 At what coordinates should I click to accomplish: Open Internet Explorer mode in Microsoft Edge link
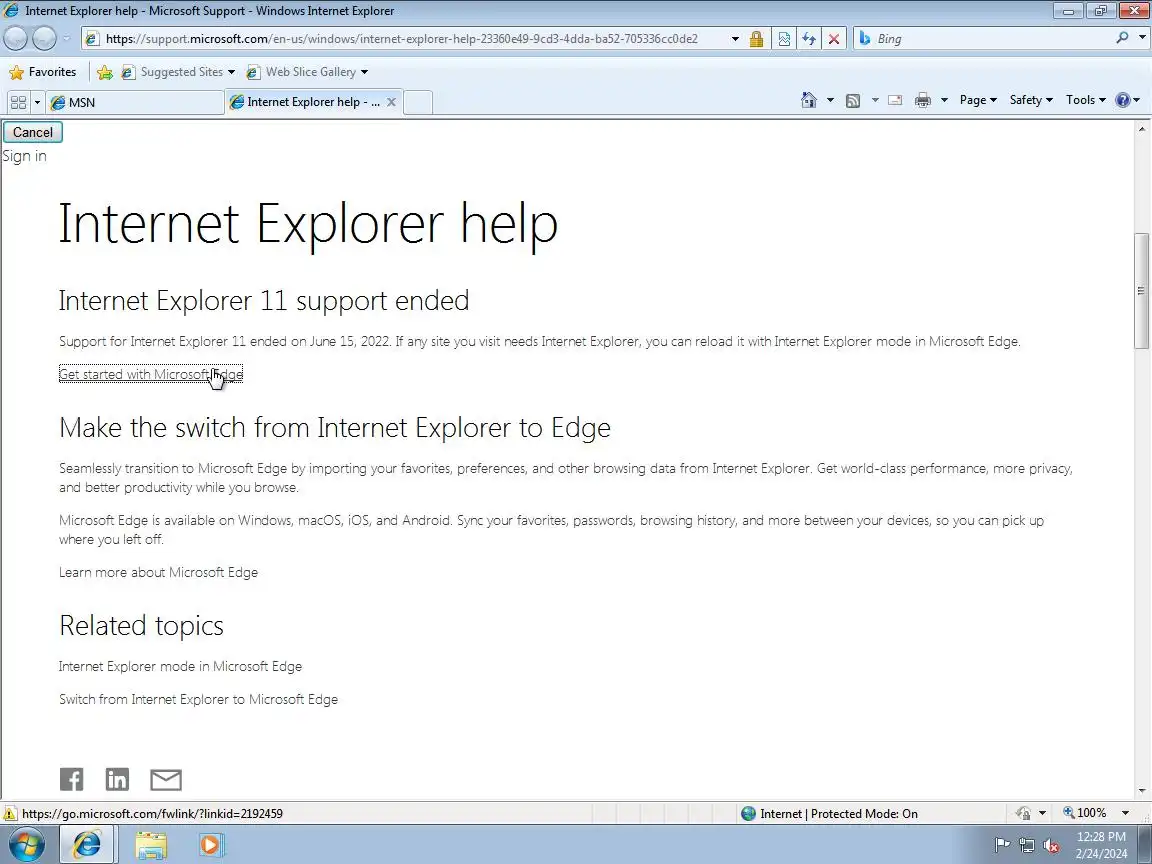click(180, 666)
